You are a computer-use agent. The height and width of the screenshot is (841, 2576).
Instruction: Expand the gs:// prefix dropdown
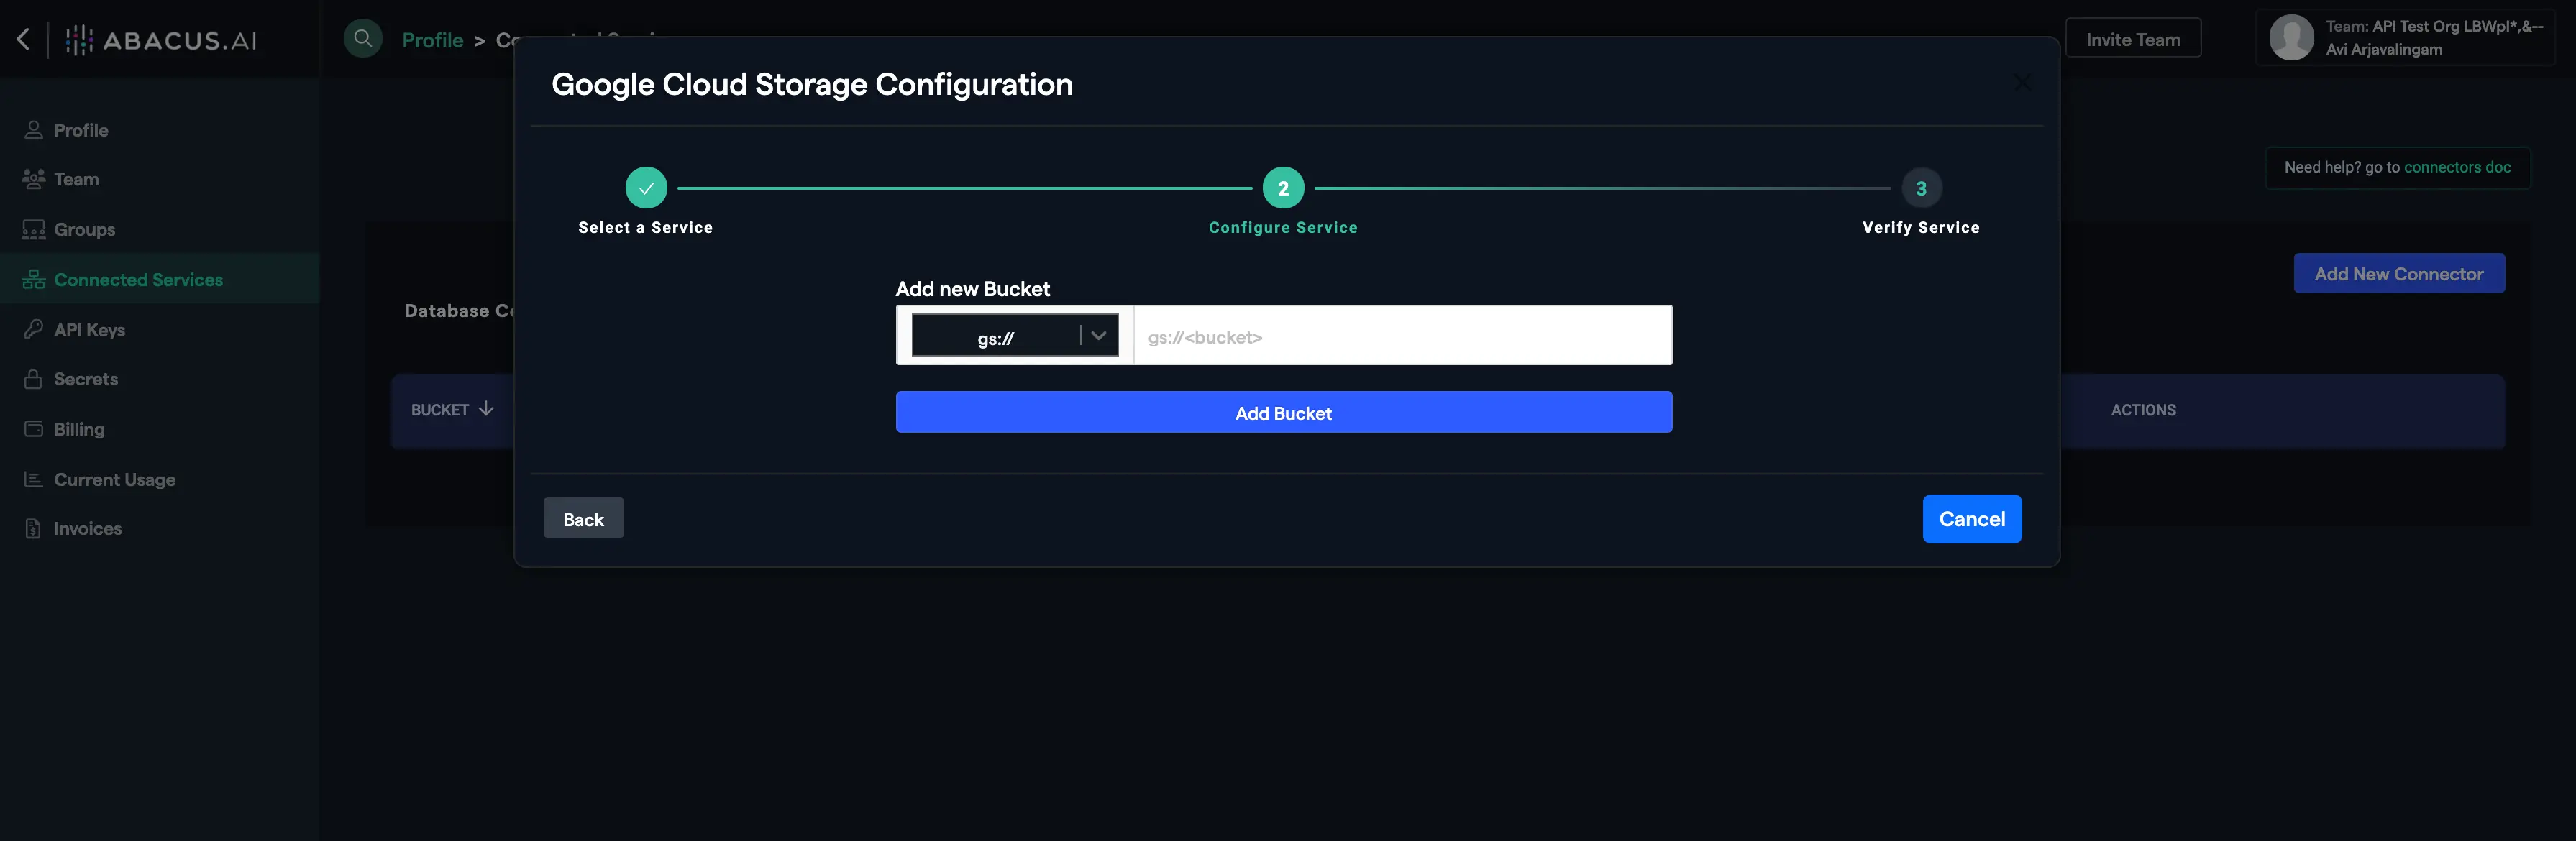pos(1098,335)
